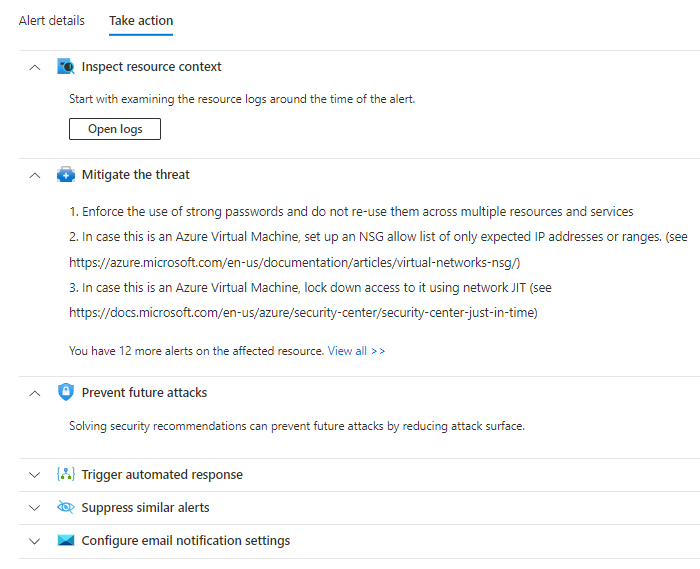Open the View all alerts link

tap(356, 351)
